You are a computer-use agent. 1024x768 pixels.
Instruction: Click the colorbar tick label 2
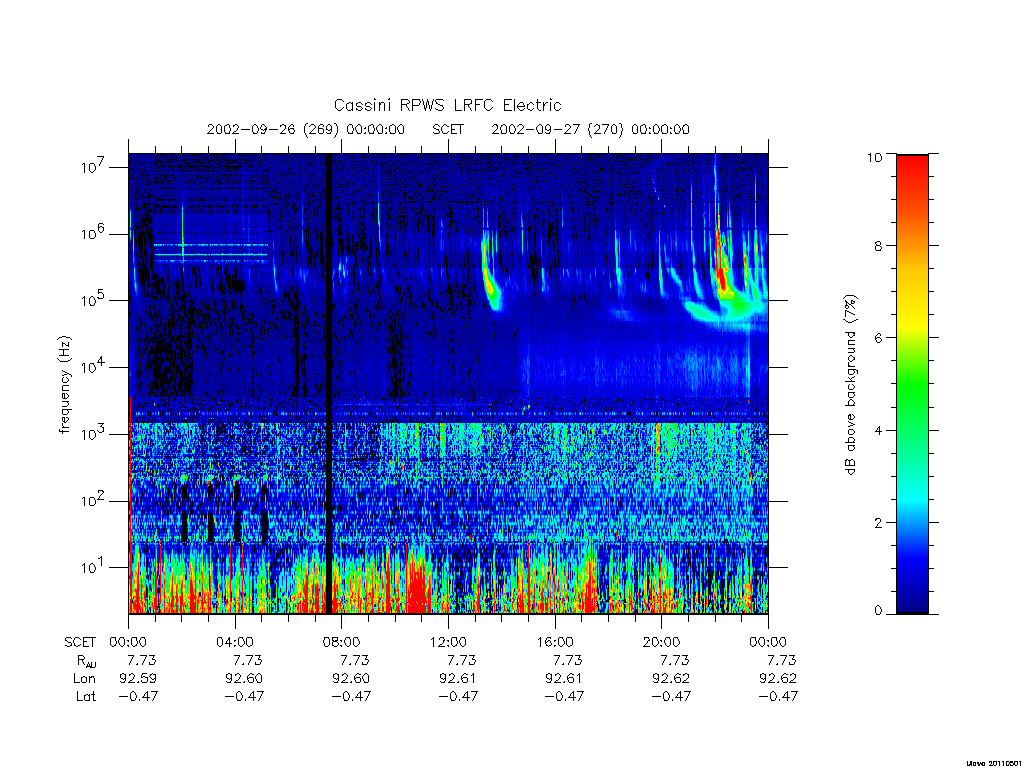[878, 522]
